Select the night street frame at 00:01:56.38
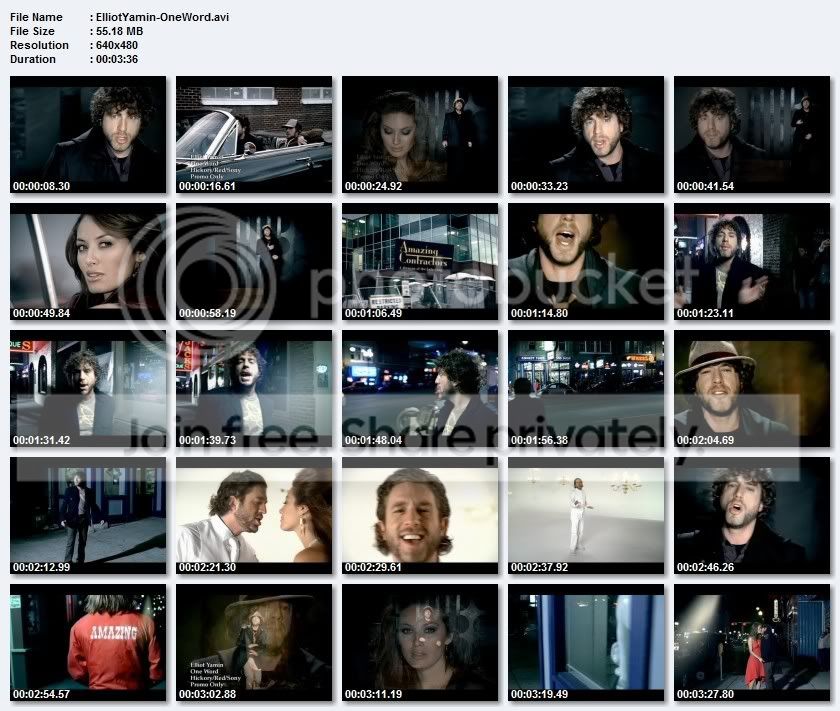Screen dimensions: 840x711 click(x=586, y=388)
